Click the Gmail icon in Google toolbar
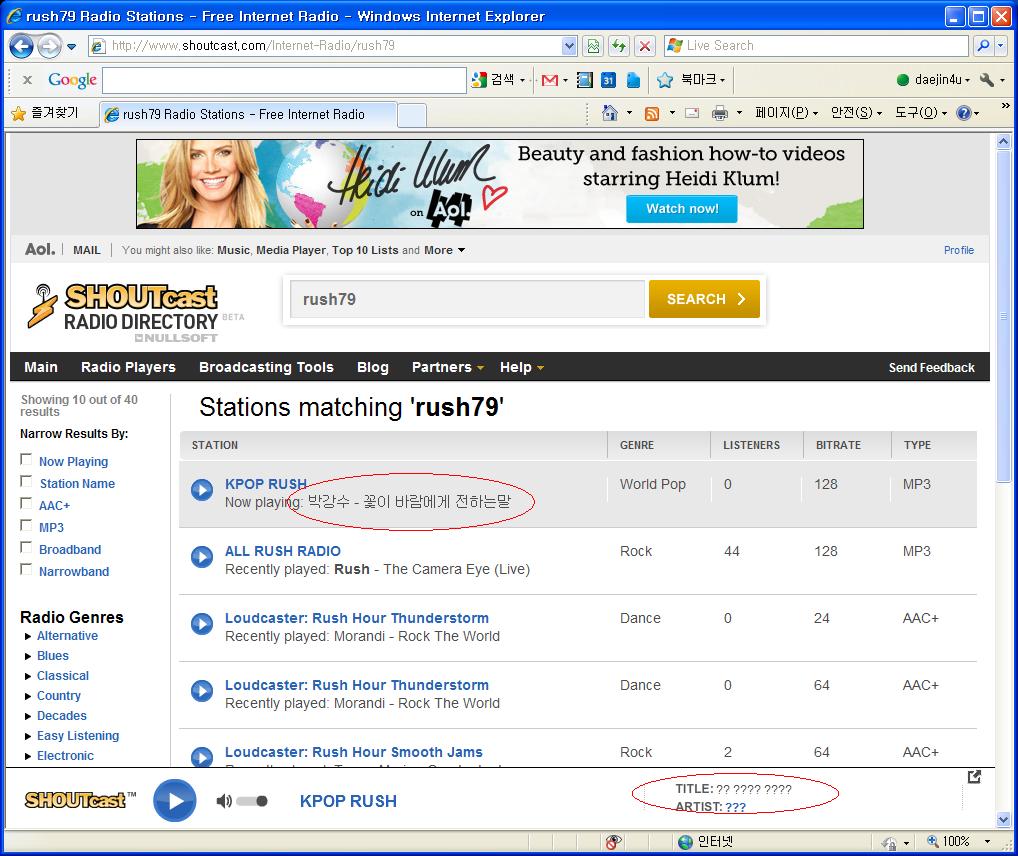This screenshot has width=1018, height=856. tap(549, 80)
